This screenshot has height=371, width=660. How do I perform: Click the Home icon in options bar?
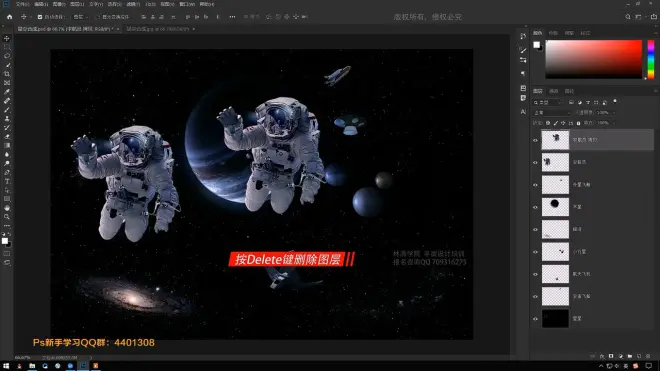pos(10,17)
